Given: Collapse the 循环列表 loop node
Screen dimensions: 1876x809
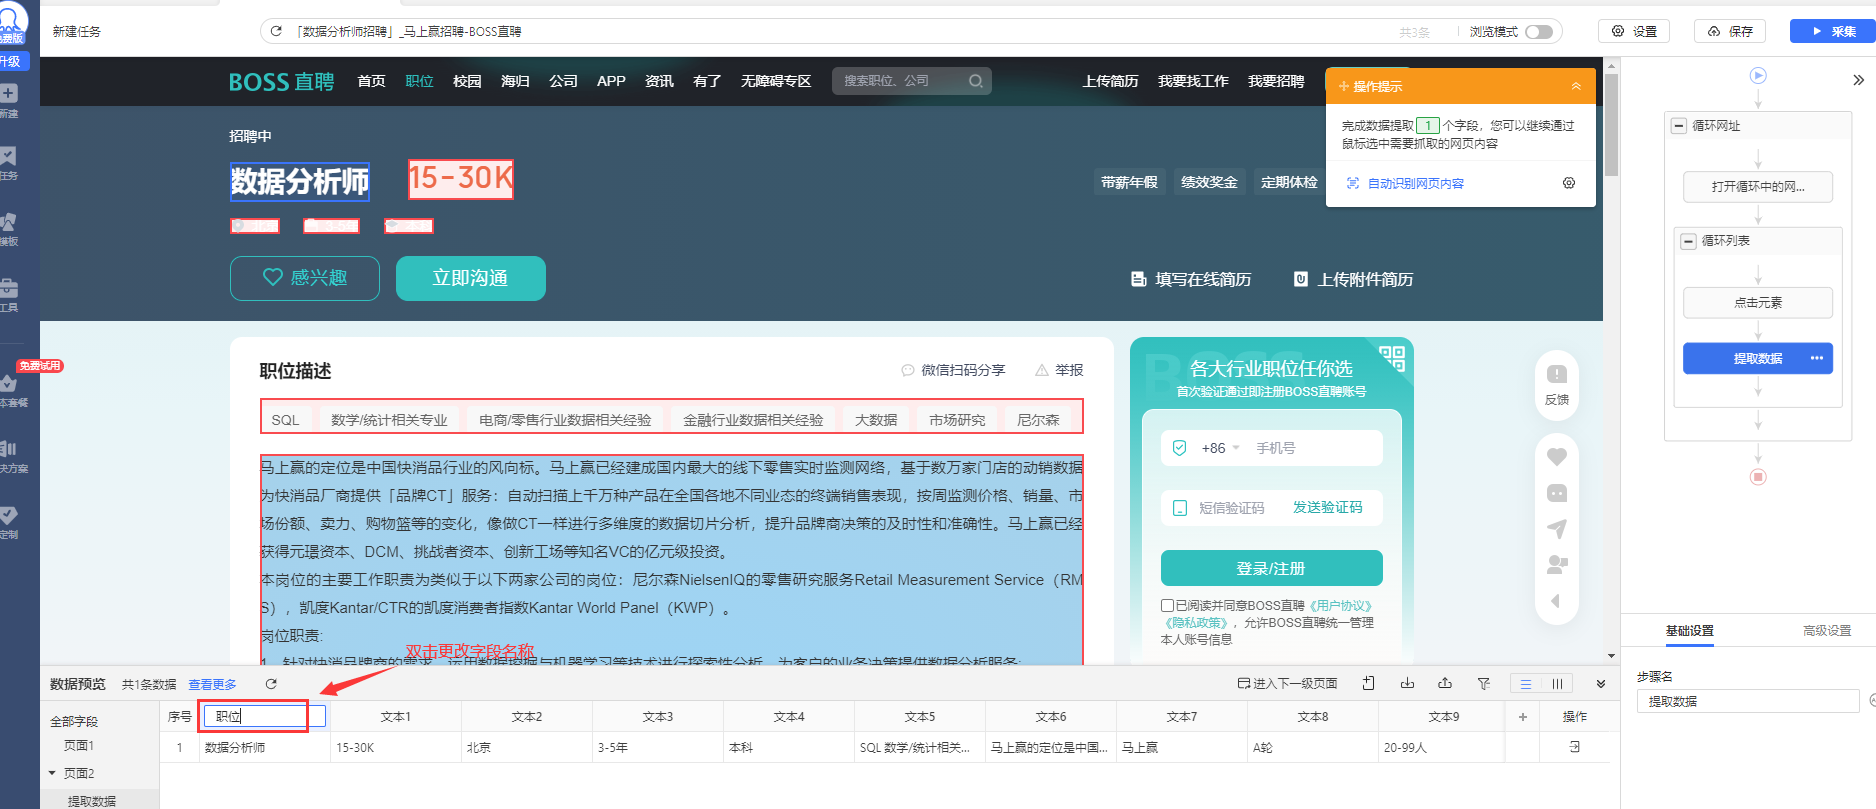Looking at the screenshot, I should point(1689,241).
